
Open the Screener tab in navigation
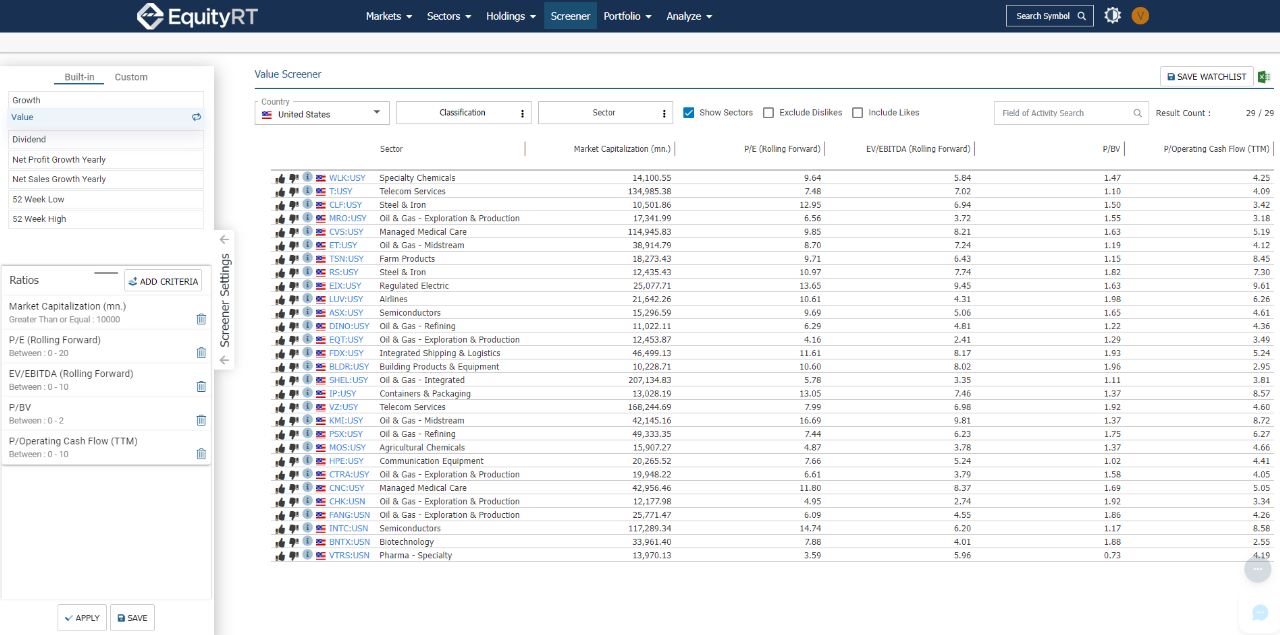pyautogui.click(x=570, y=16)
